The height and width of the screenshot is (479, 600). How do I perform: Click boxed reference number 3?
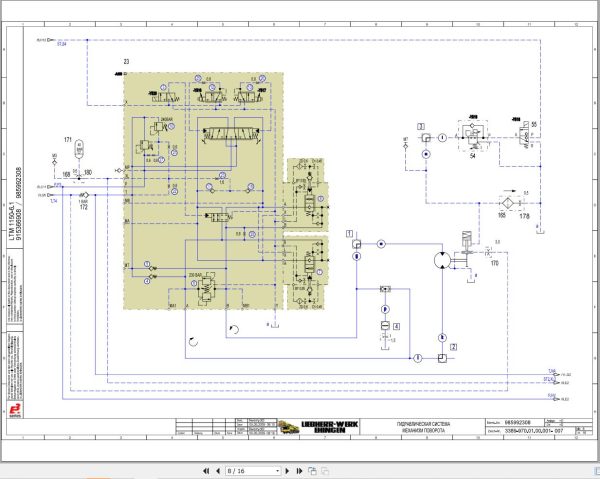point(421,126)
